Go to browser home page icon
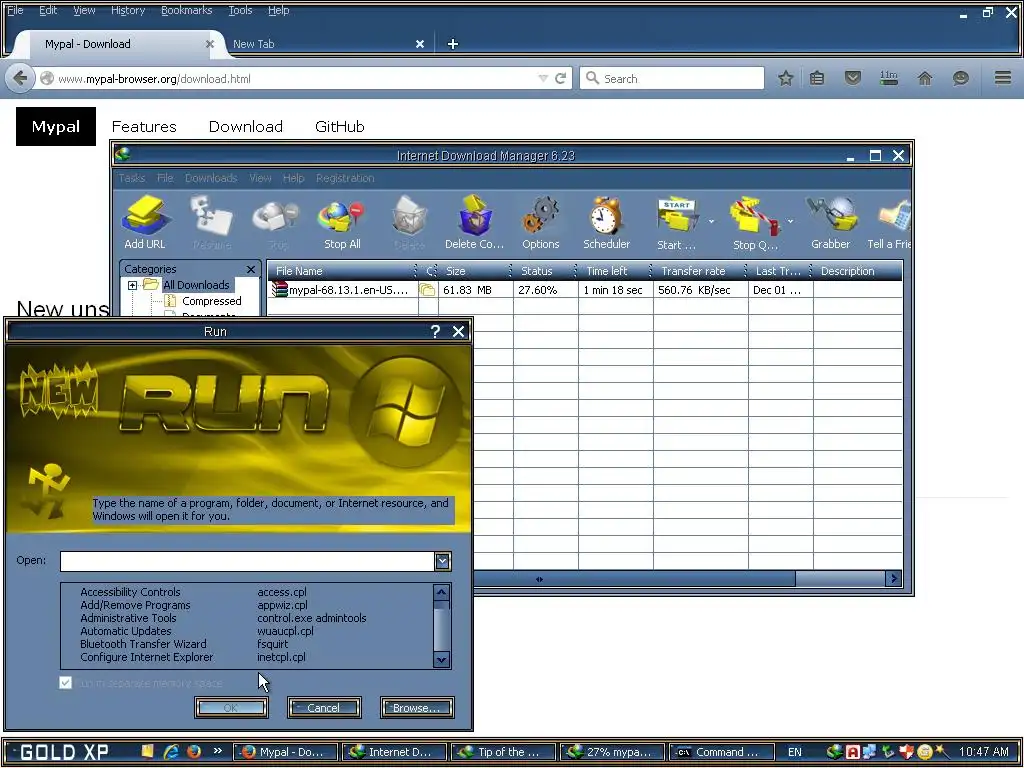 point(925,78)
